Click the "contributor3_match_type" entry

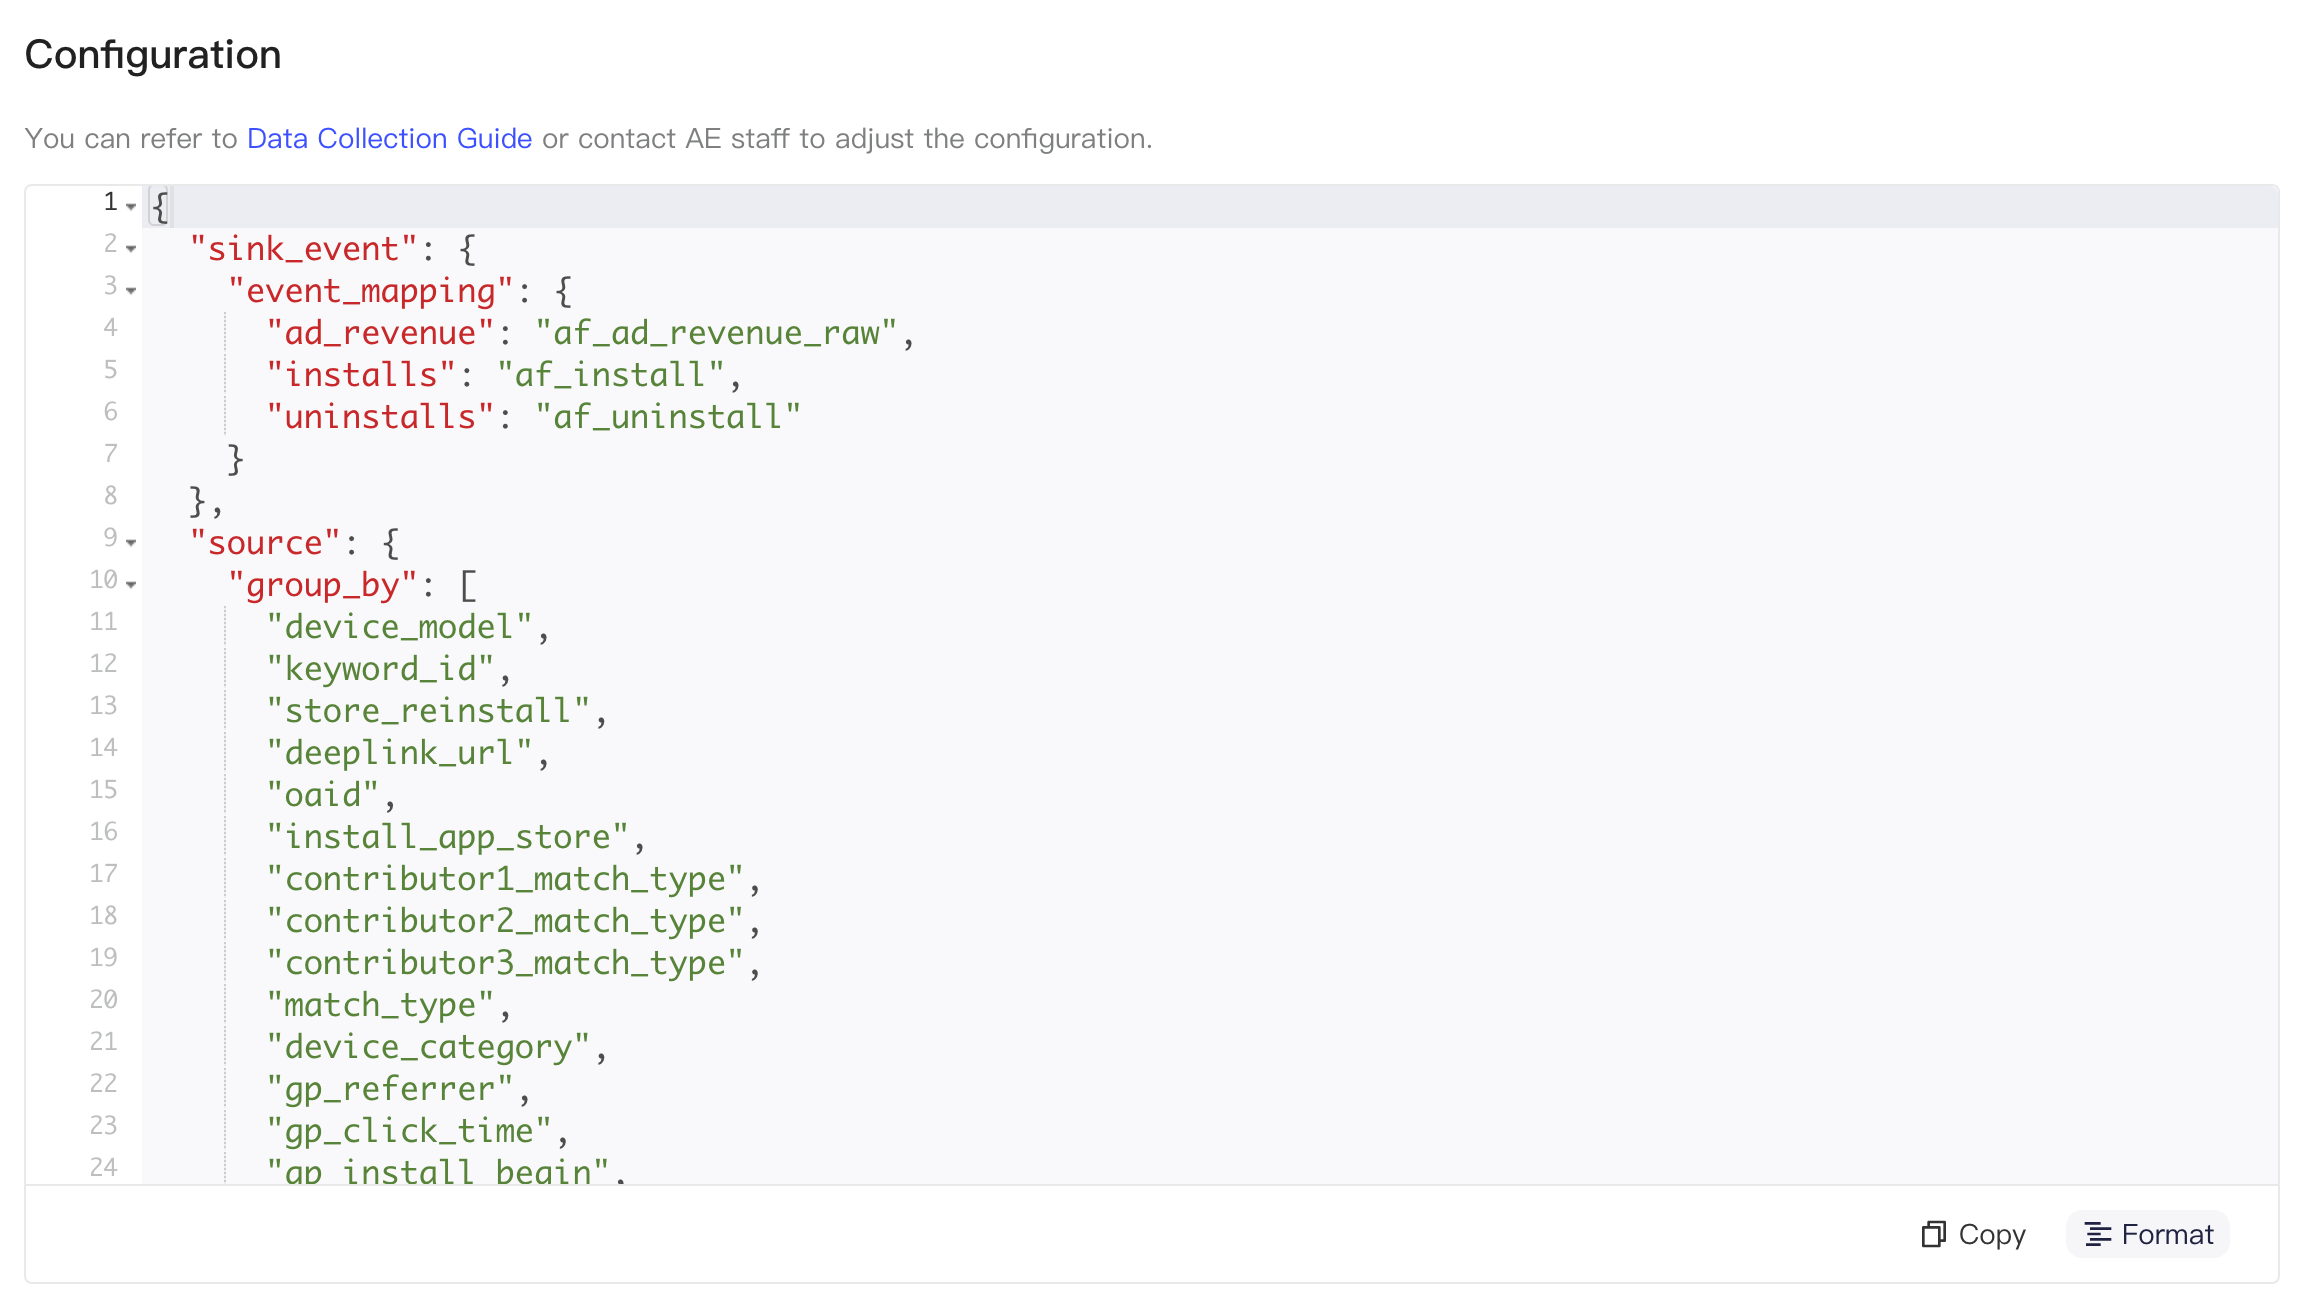(505, 962)
